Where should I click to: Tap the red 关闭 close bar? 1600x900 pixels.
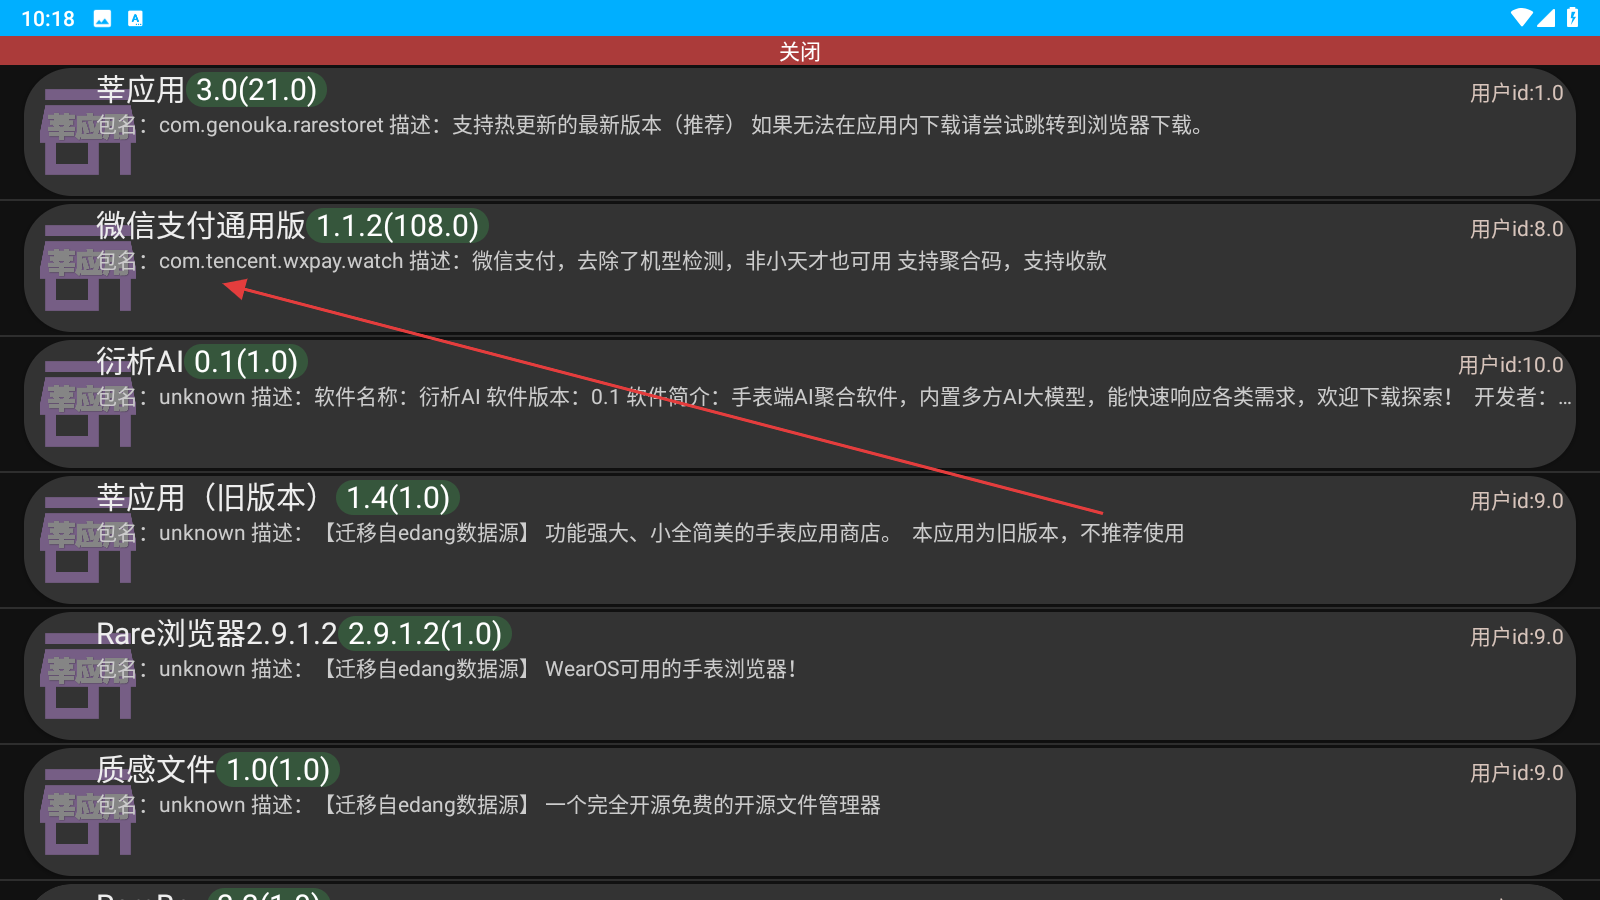pos(800,51)
